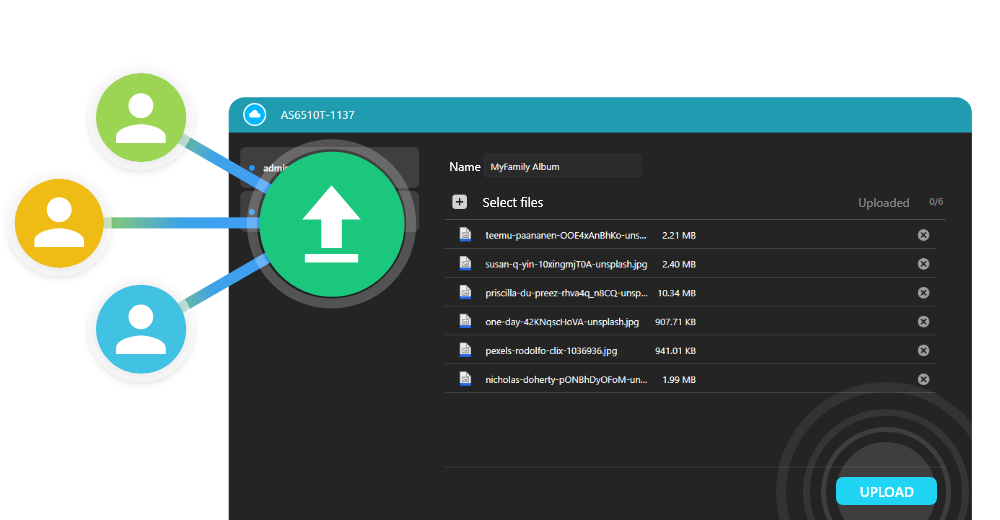Click file icon for nicholas-doherty image
The image size is (1000, 520).
pyautogui.click(x=466, y=378)
